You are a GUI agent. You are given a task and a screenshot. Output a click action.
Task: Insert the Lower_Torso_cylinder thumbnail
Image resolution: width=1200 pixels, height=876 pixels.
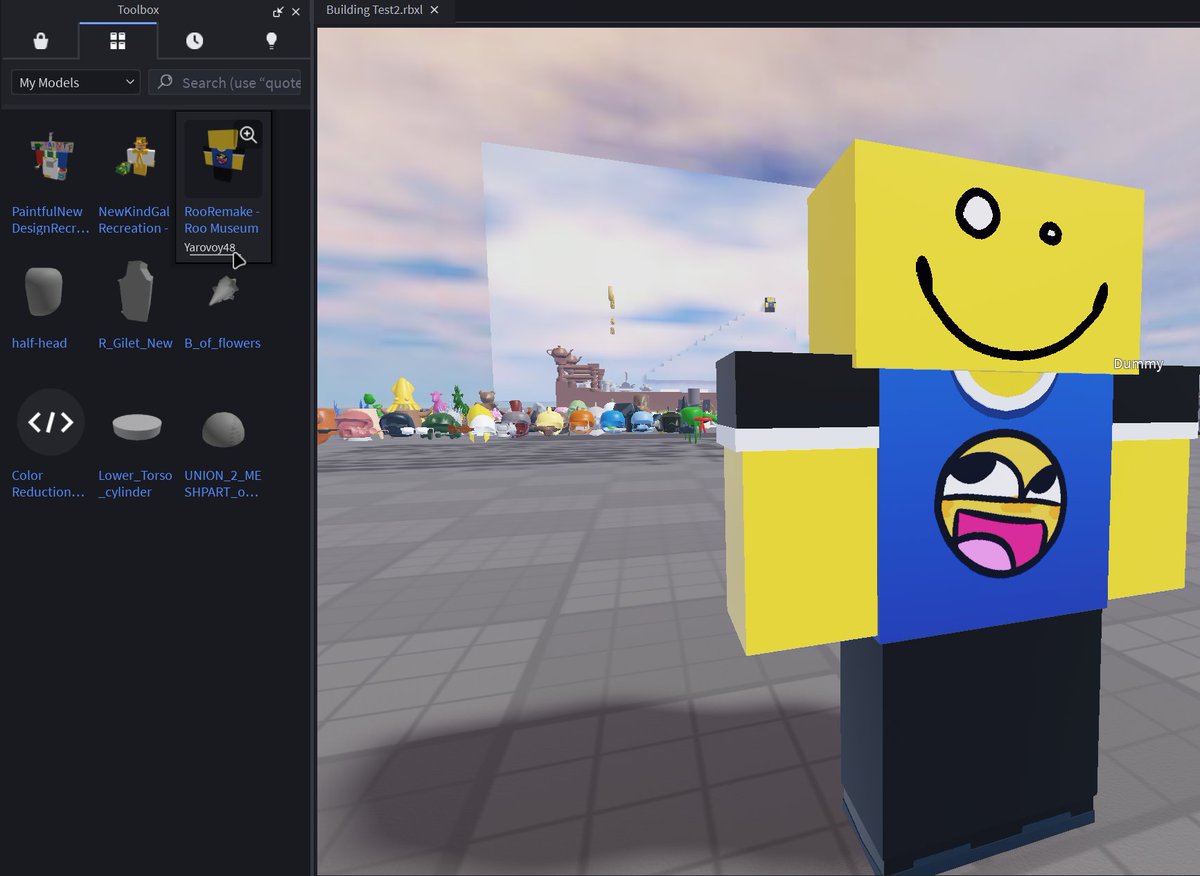[136, 427]
